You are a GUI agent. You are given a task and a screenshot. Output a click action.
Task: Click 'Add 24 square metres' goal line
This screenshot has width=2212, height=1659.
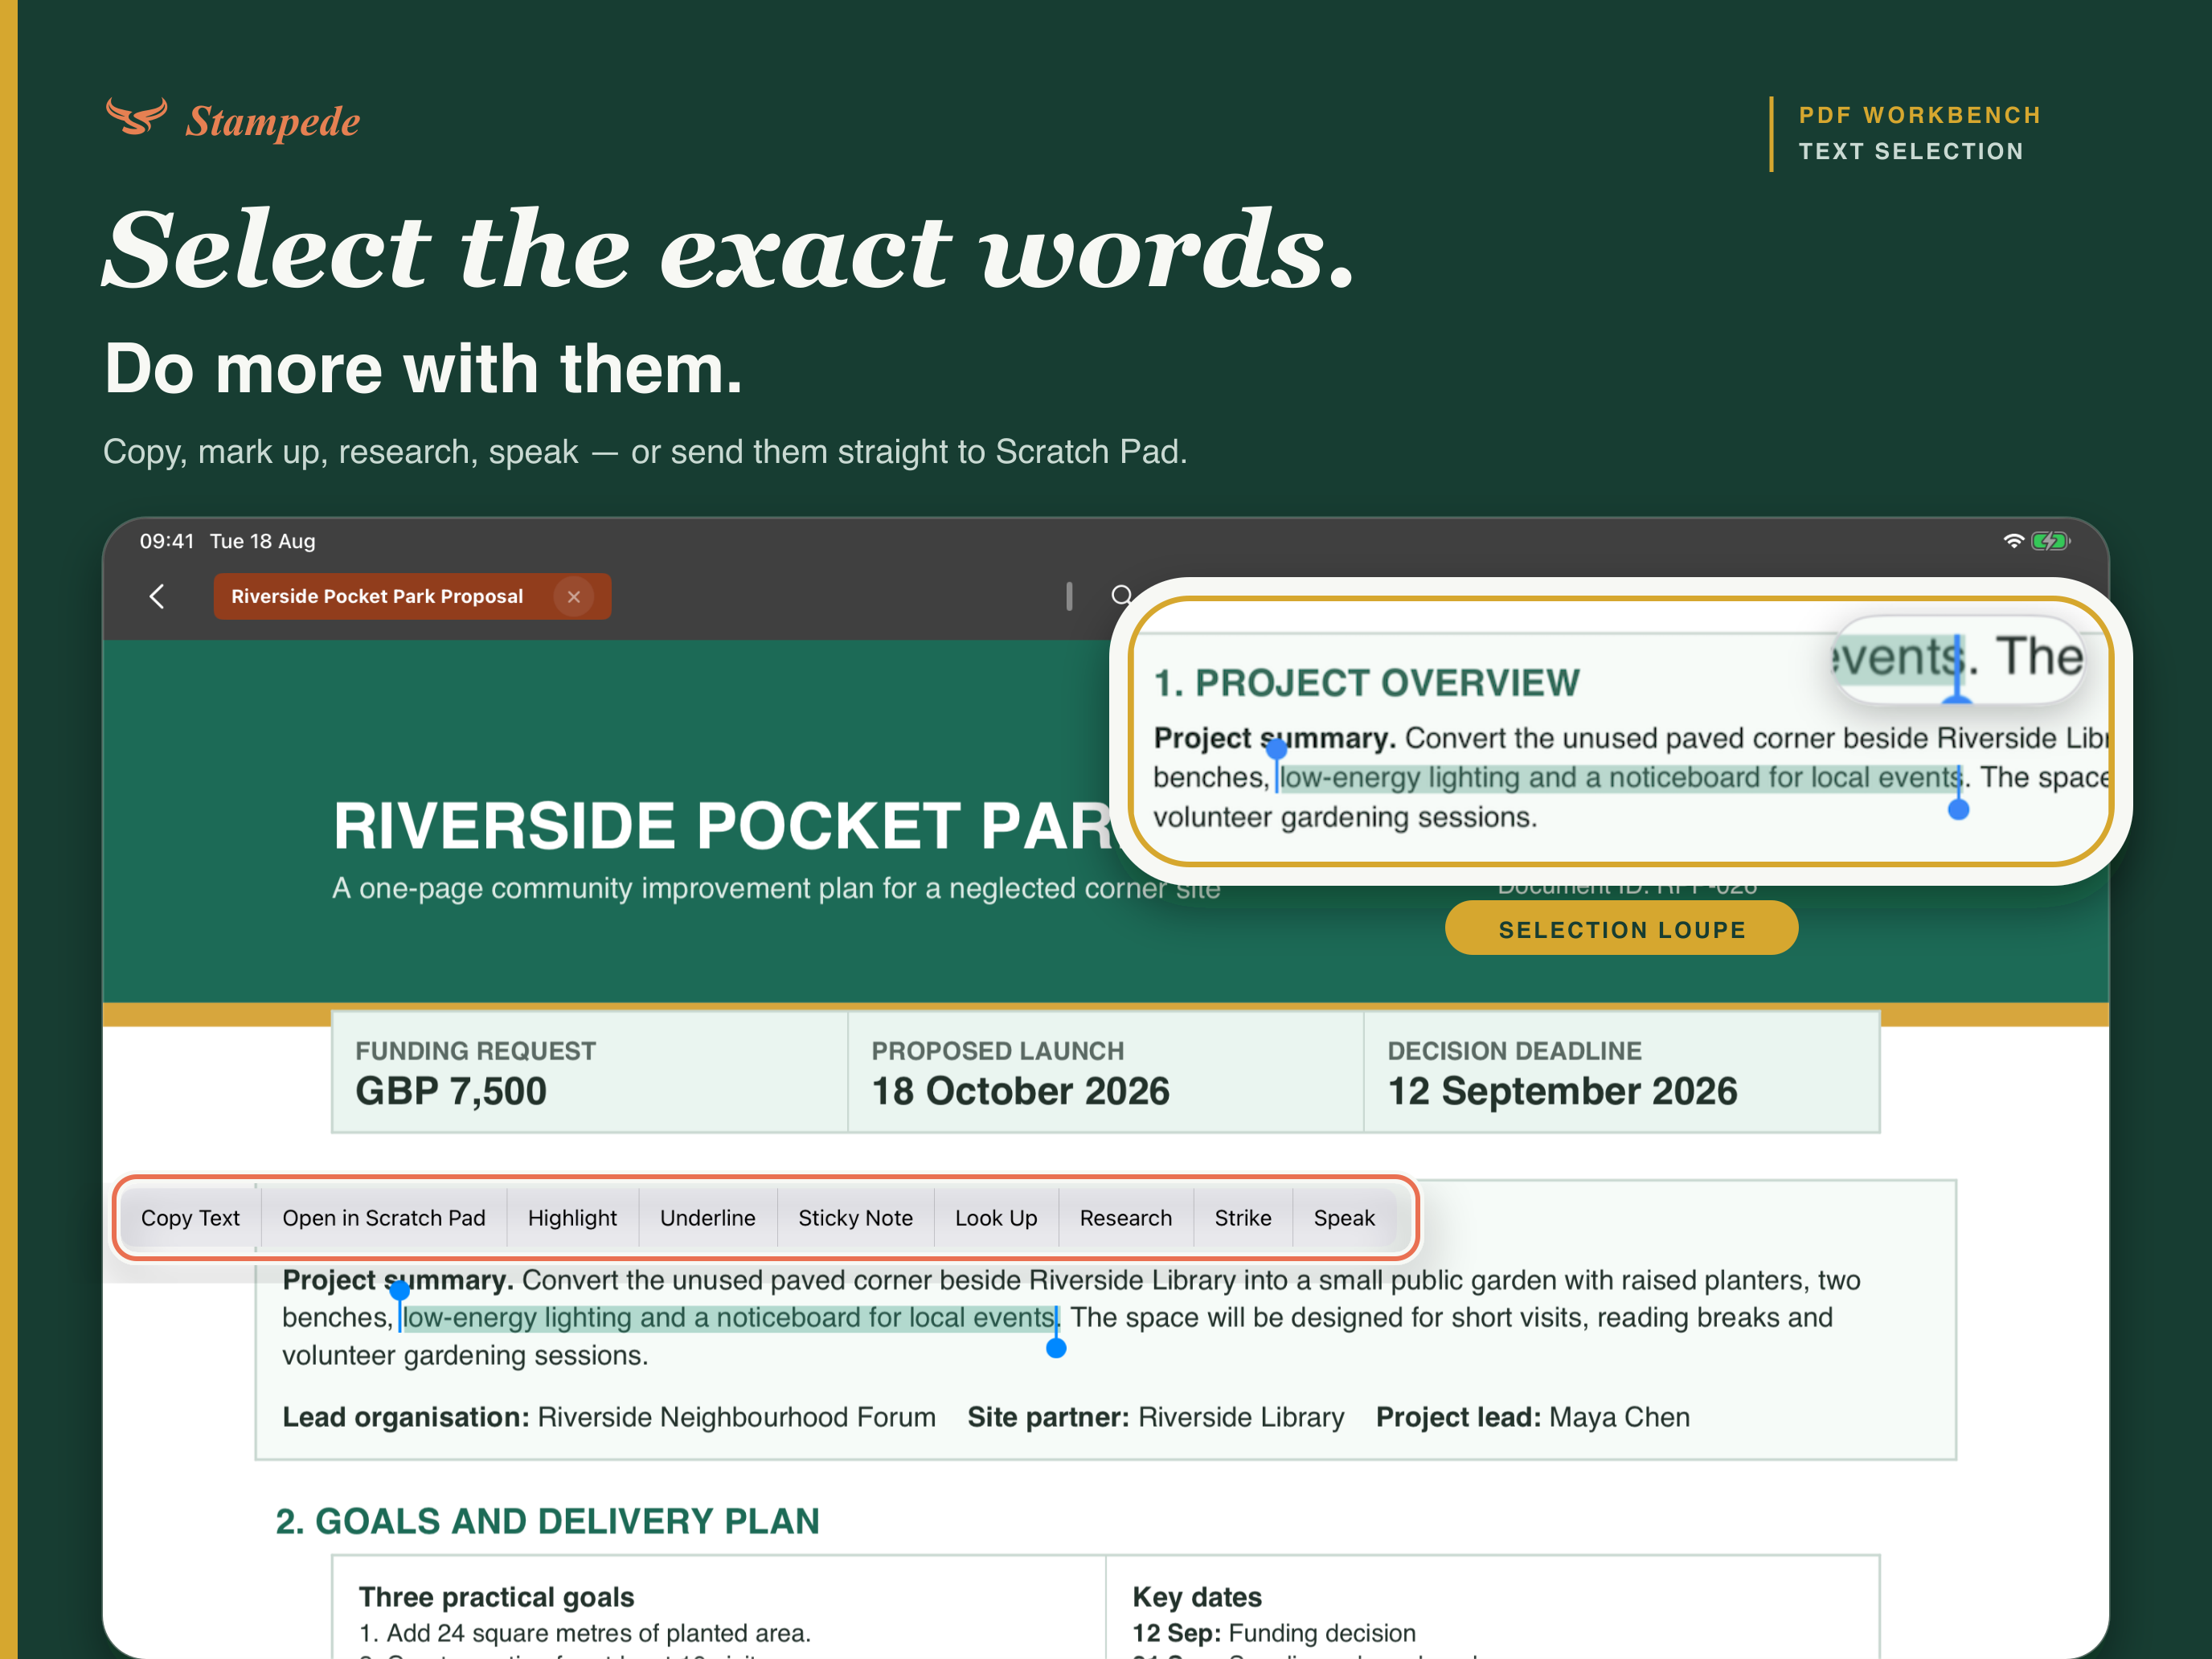point(585,1633)
